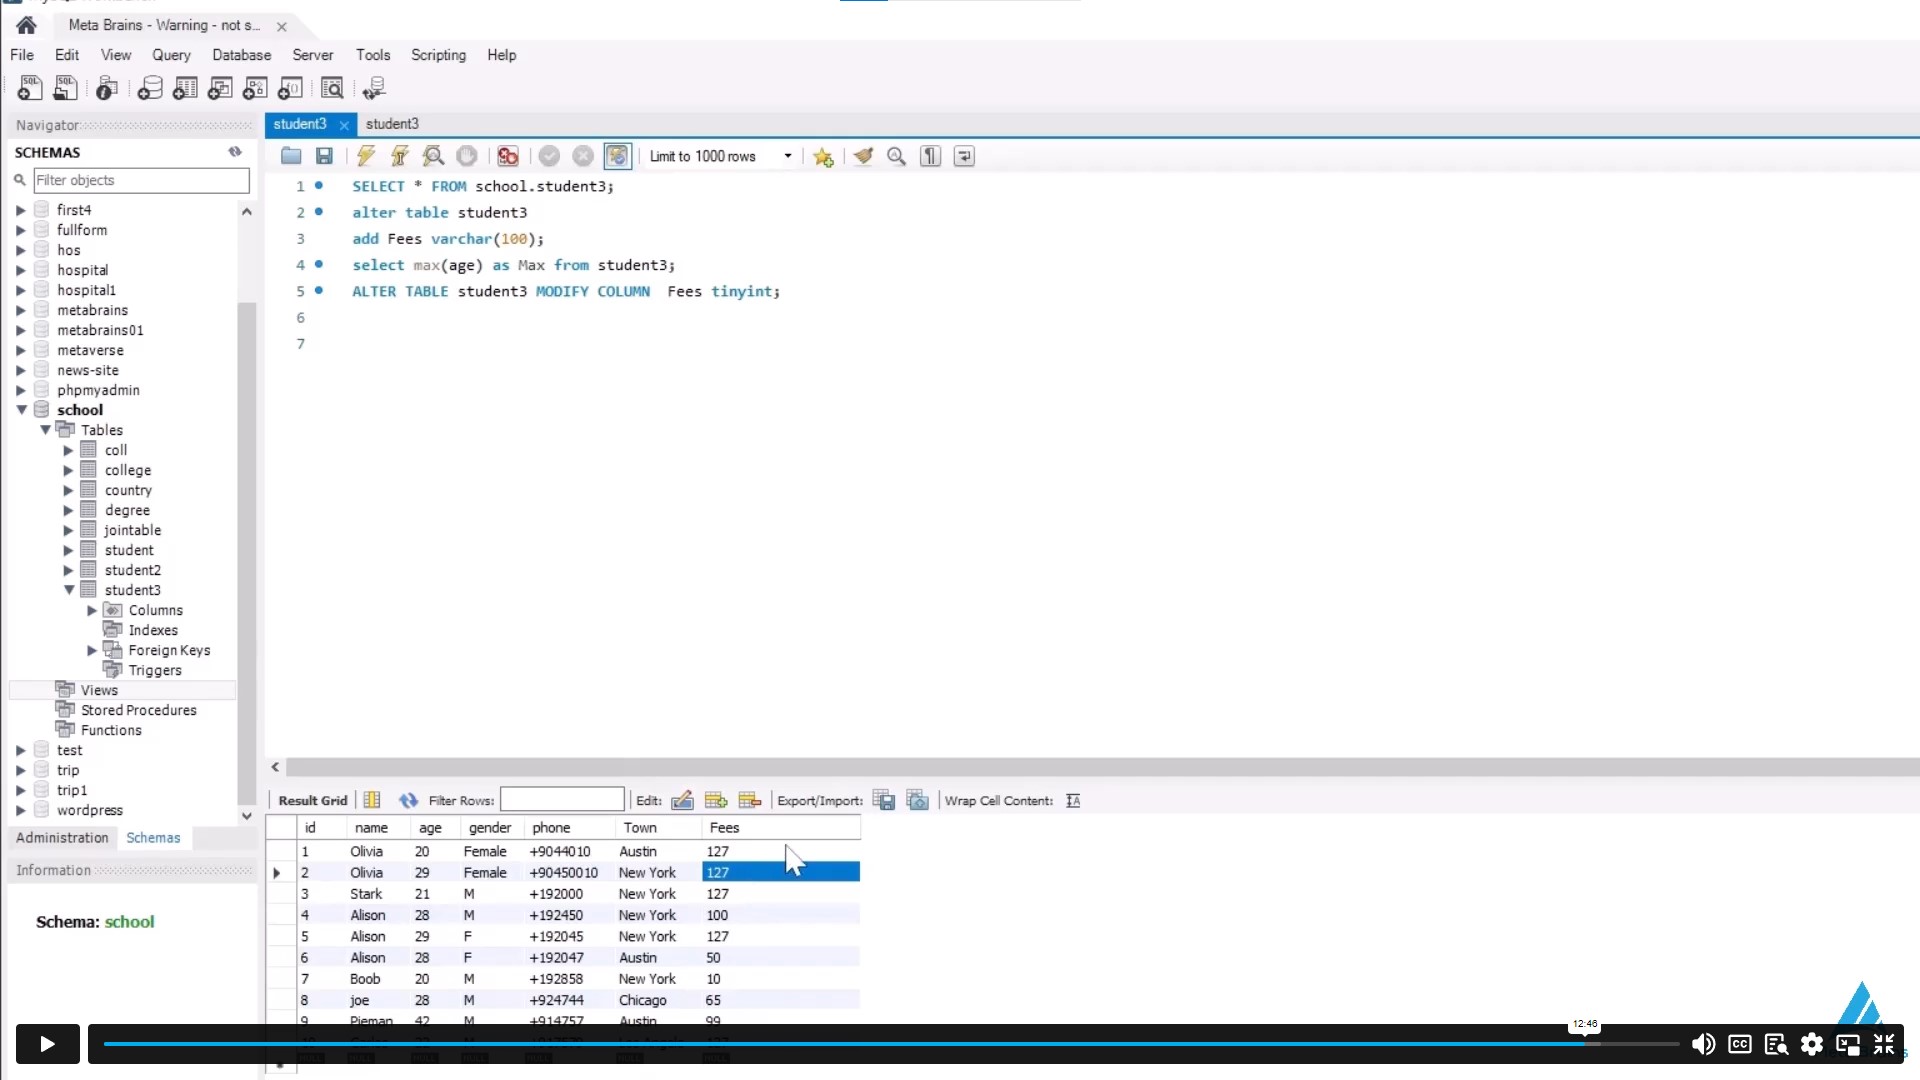1920x1080 pixels.
Task: Refresh the SCHEMAS list icon
Action: pos(235,152)
